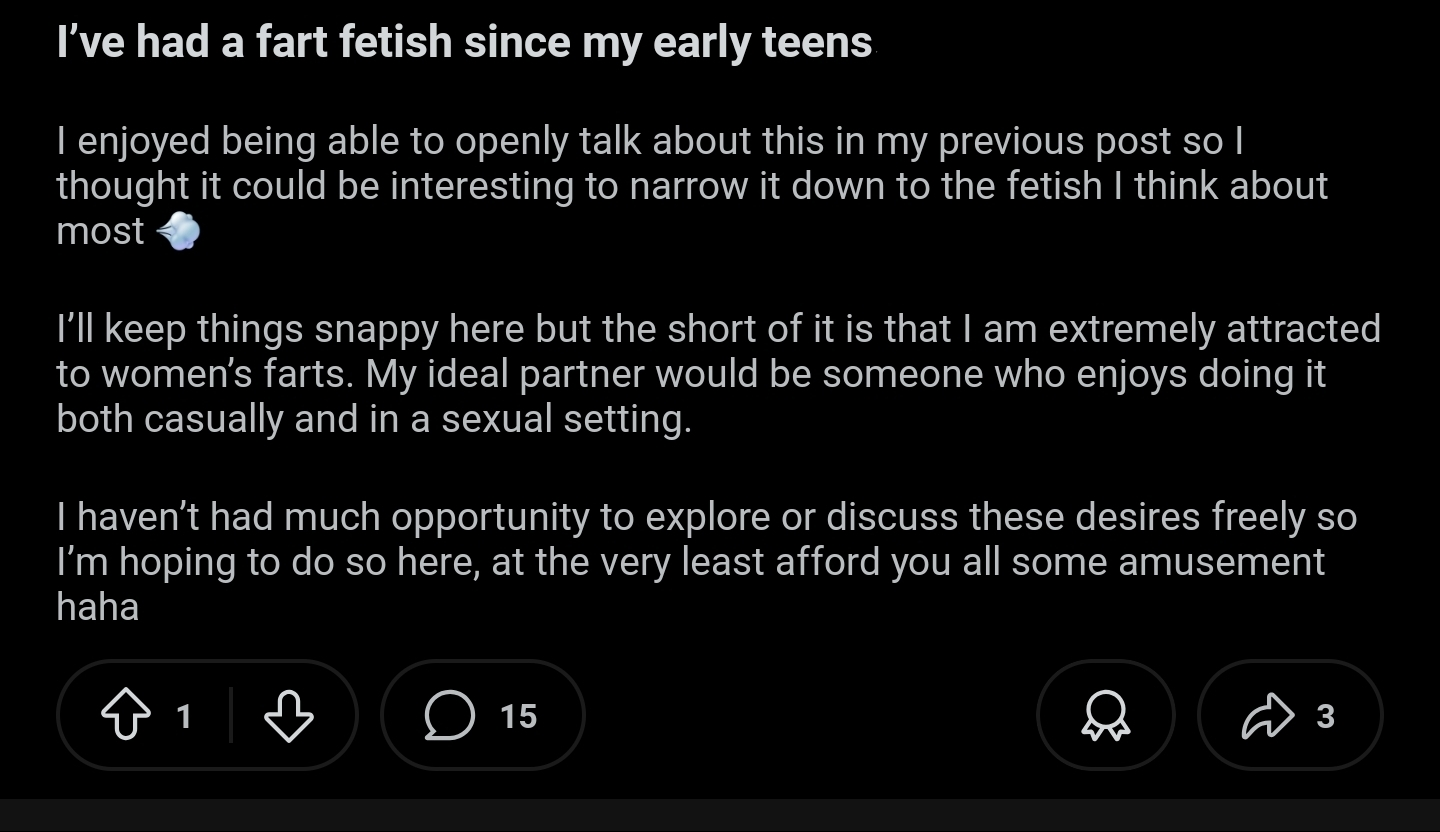
Task: Open the post title heading
Action: click(x=465, y=43)
